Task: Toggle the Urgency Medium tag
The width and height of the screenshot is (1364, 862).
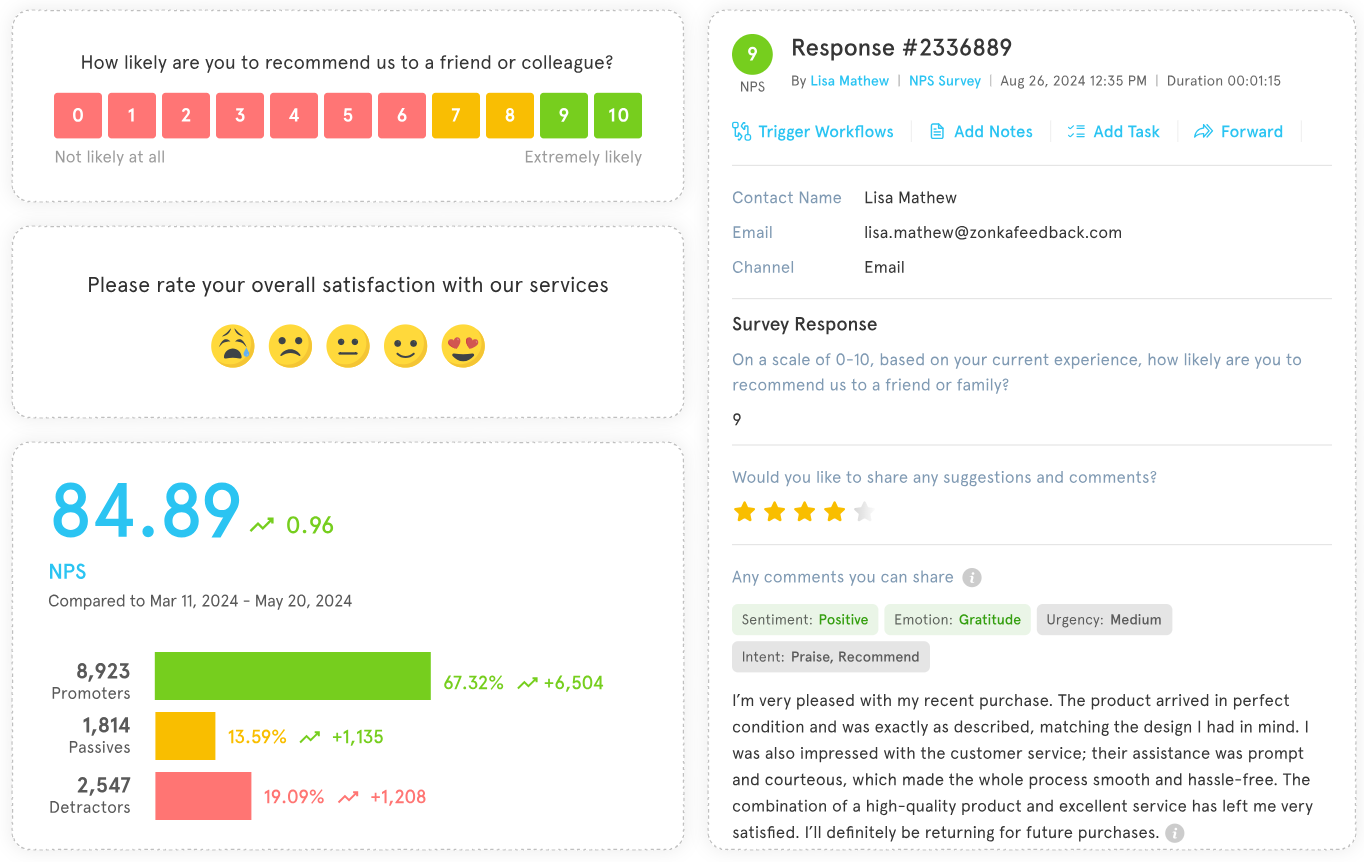Action: pyautogui.click(x=1104, y=619)
